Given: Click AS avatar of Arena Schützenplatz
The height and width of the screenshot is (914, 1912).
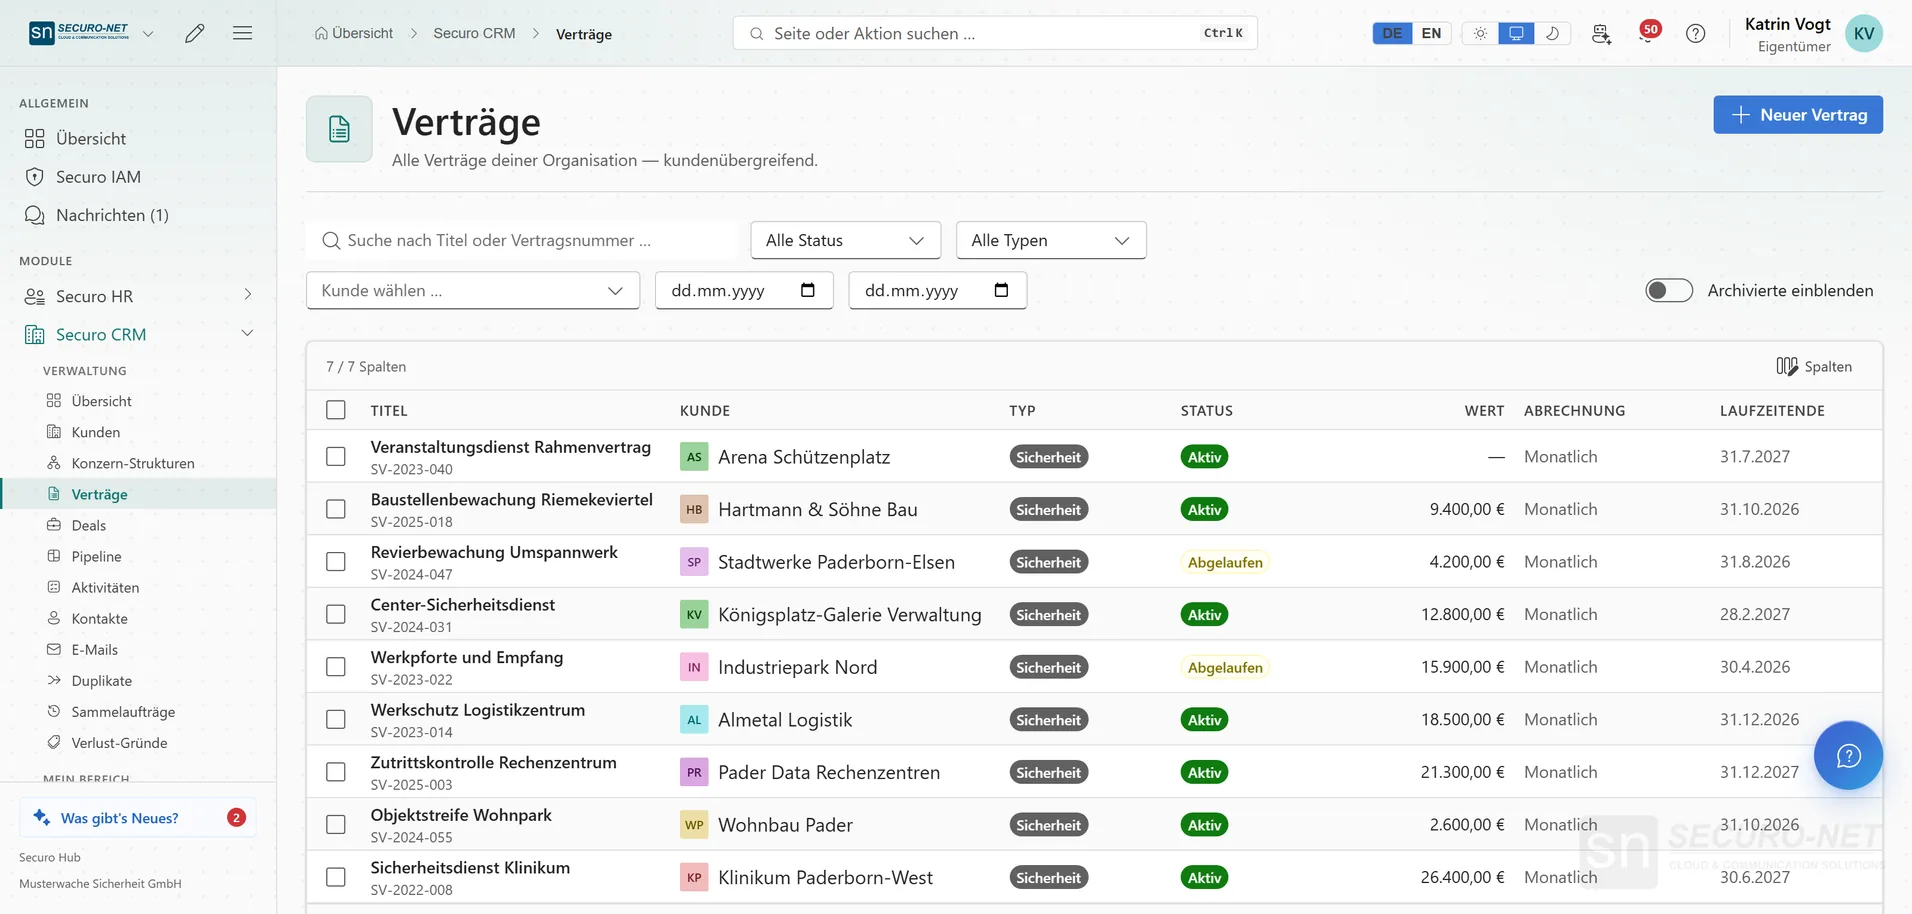Looking at the screenshot, I should coord(694,457).
